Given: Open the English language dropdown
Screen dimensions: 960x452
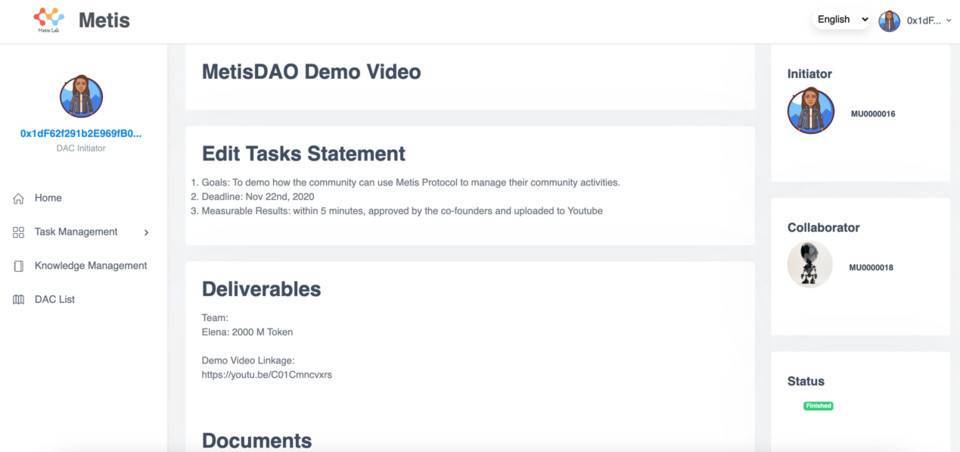Looking at the screenshot, I should click(x=842, y=20).
